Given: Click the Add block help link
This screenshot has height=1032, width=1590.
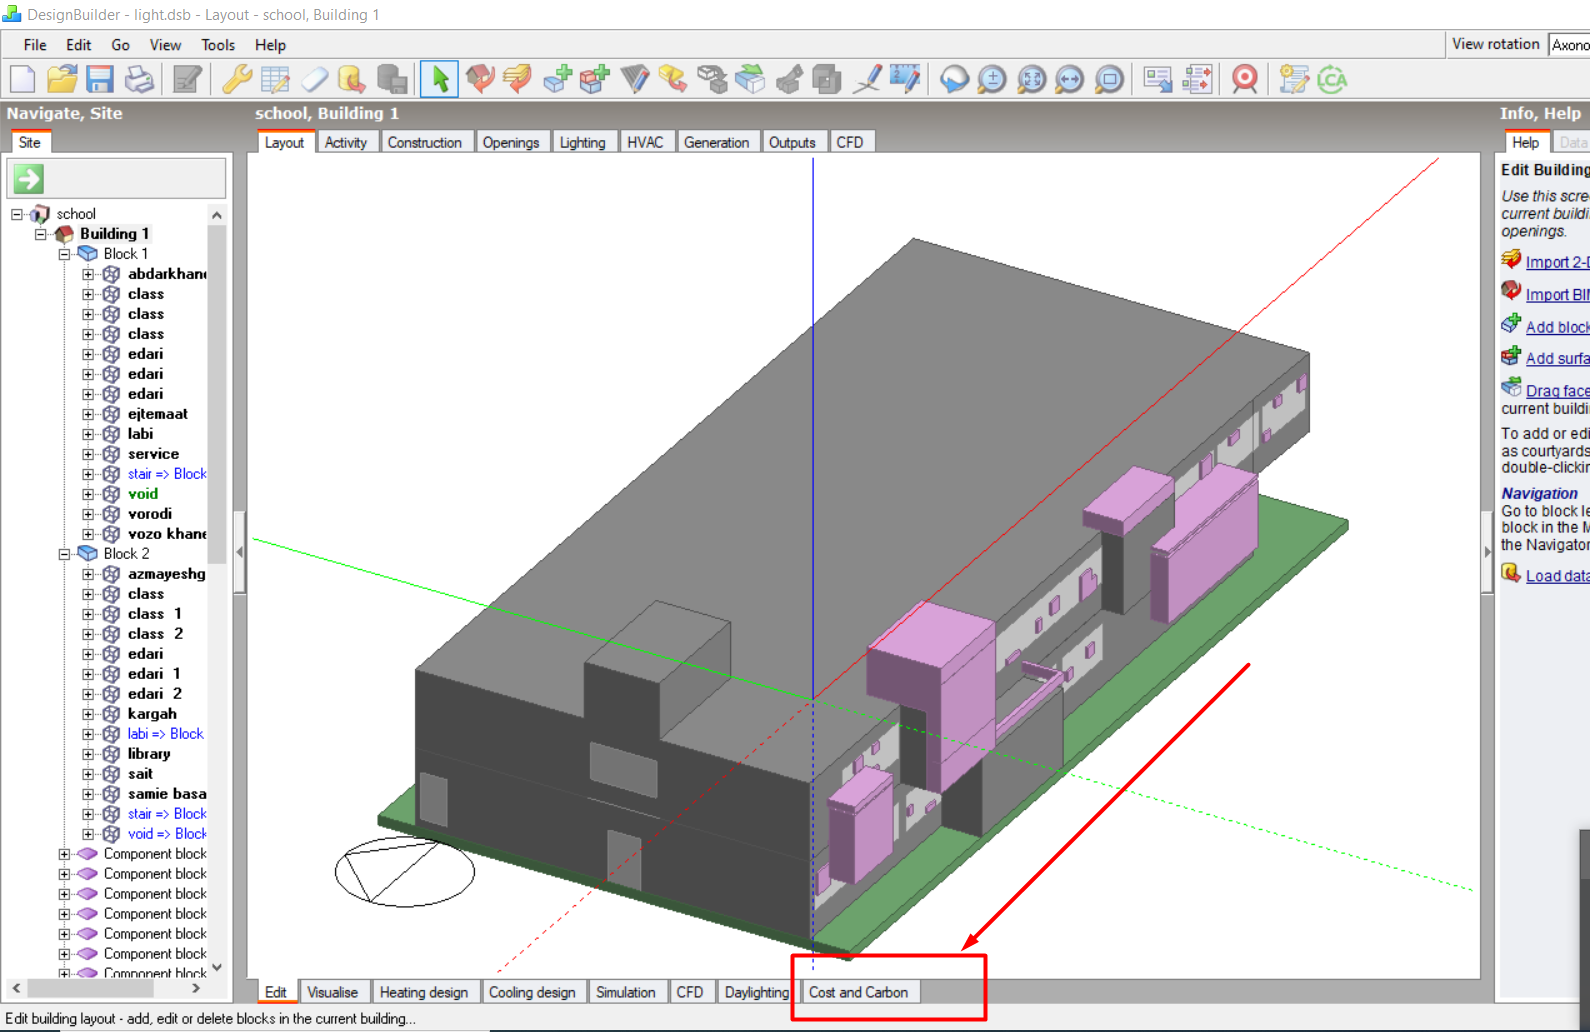Looking at the screenshot, I should pyautogui.click(x=1557, y=327).
